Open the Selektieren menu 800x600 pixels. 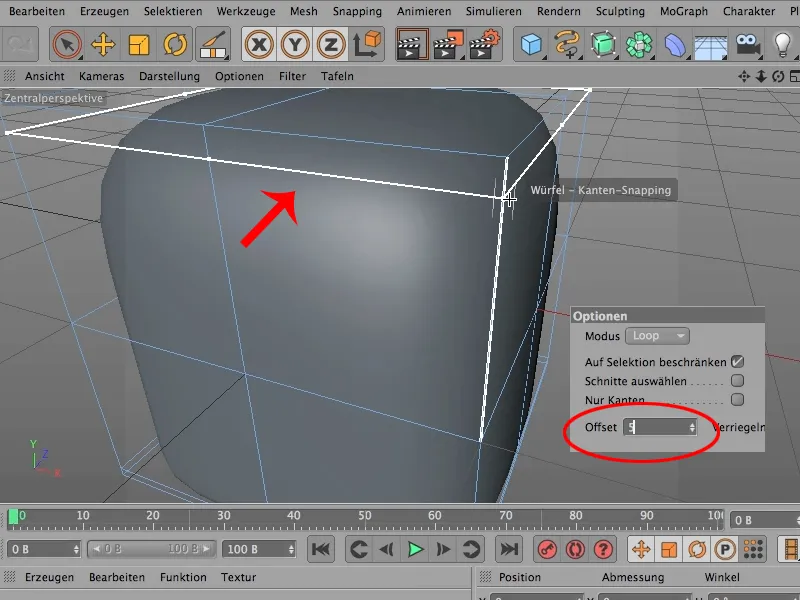click(172, 11)
